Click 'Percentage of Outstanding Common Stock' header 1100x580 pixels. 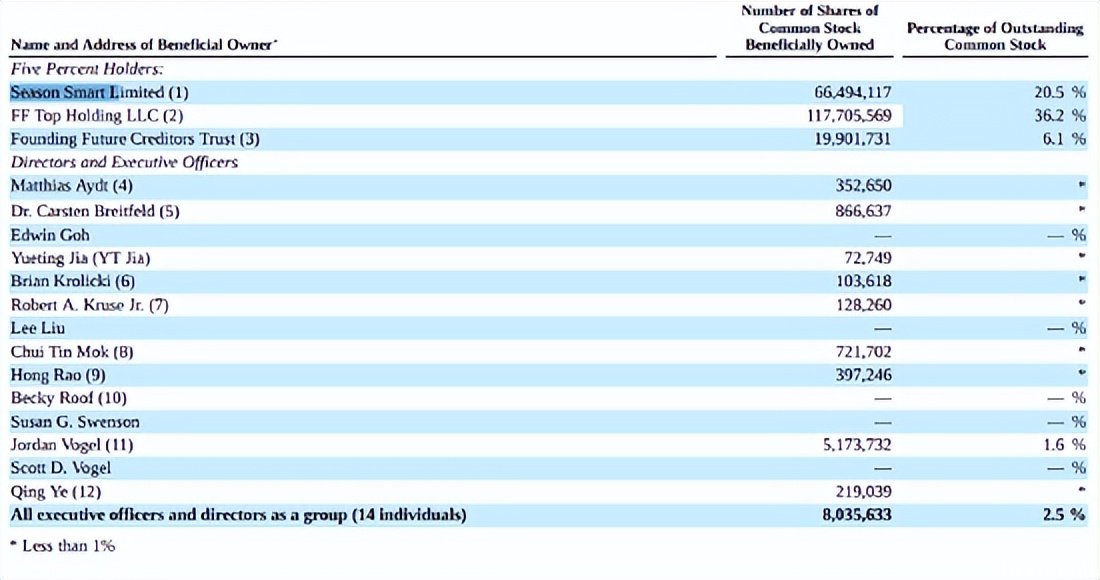pos(995,36)
